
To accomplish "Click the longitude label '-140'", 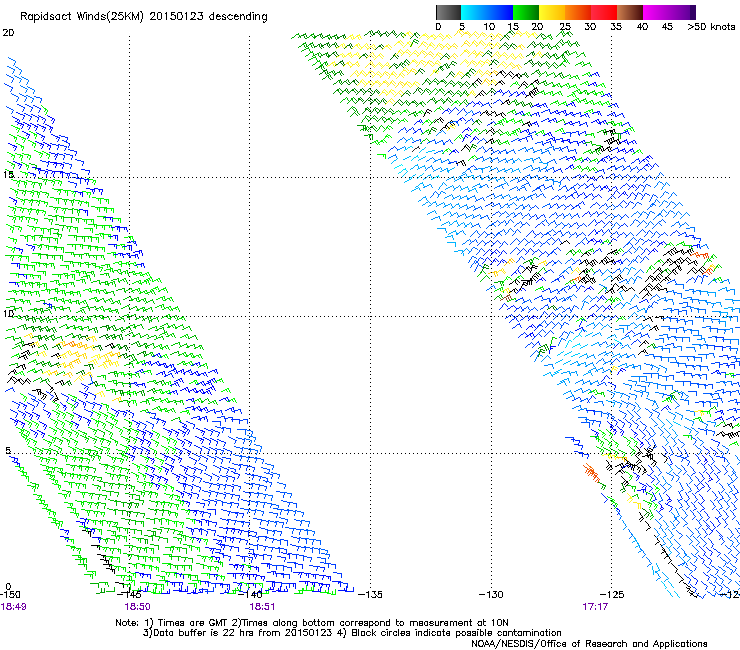I will 251,594.
